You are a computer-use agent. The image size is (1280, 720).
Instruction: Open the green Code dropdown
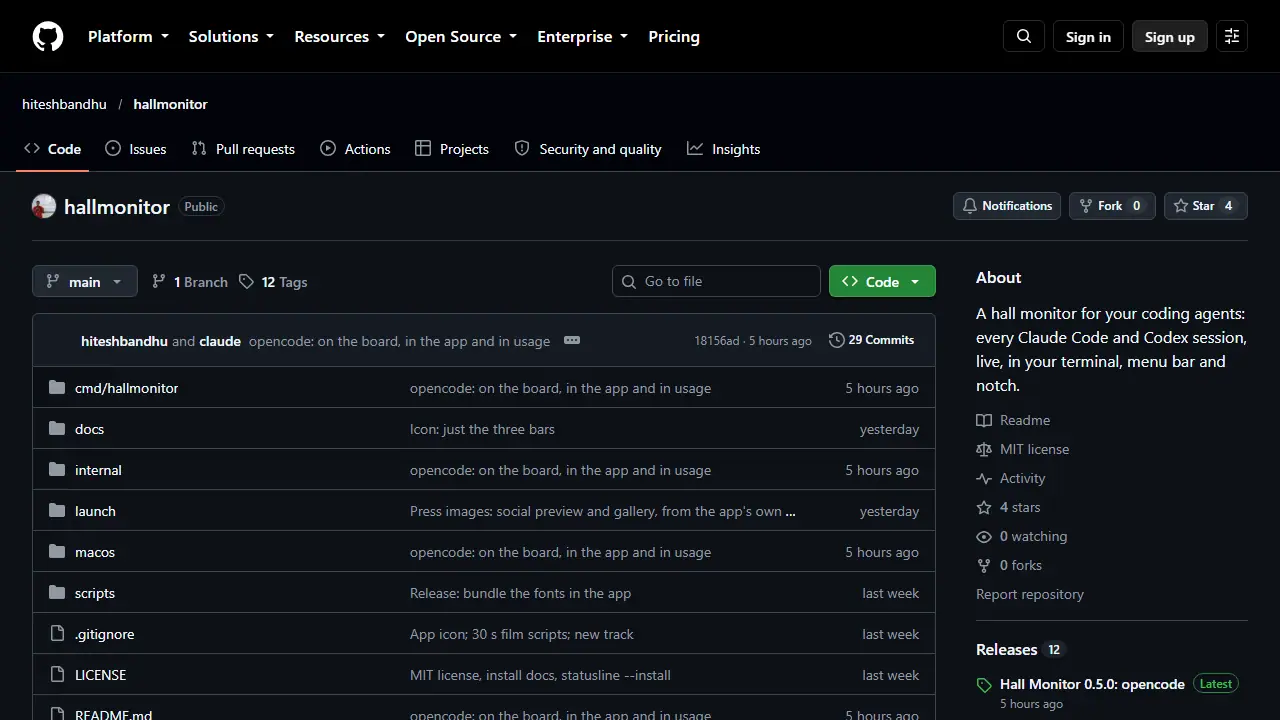[882, 282]
